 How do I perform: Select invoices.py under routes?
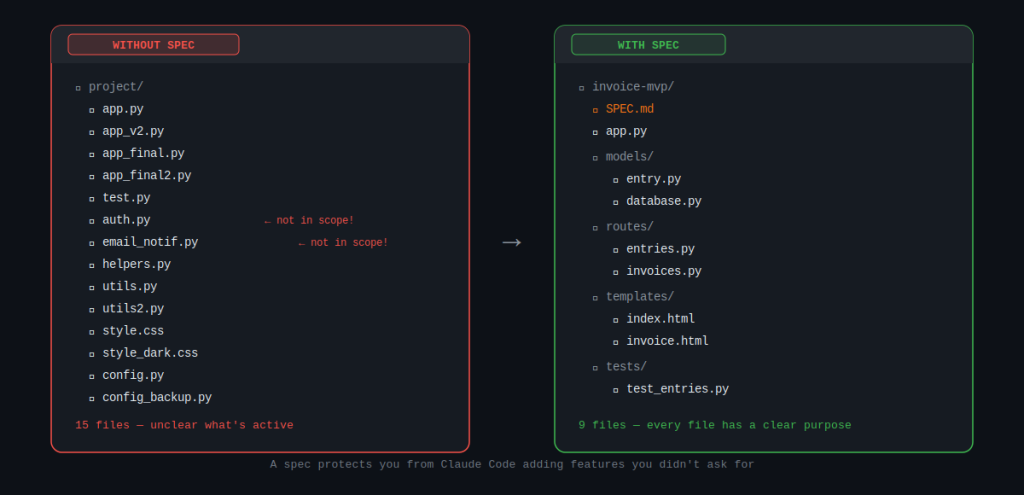663,271
